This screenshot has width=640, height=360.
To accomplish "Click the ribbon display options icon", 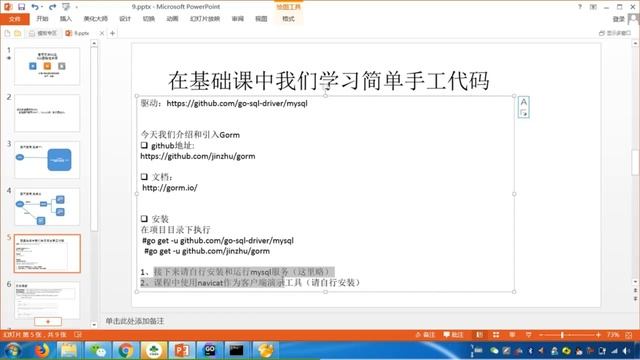I will coord(593,7).
